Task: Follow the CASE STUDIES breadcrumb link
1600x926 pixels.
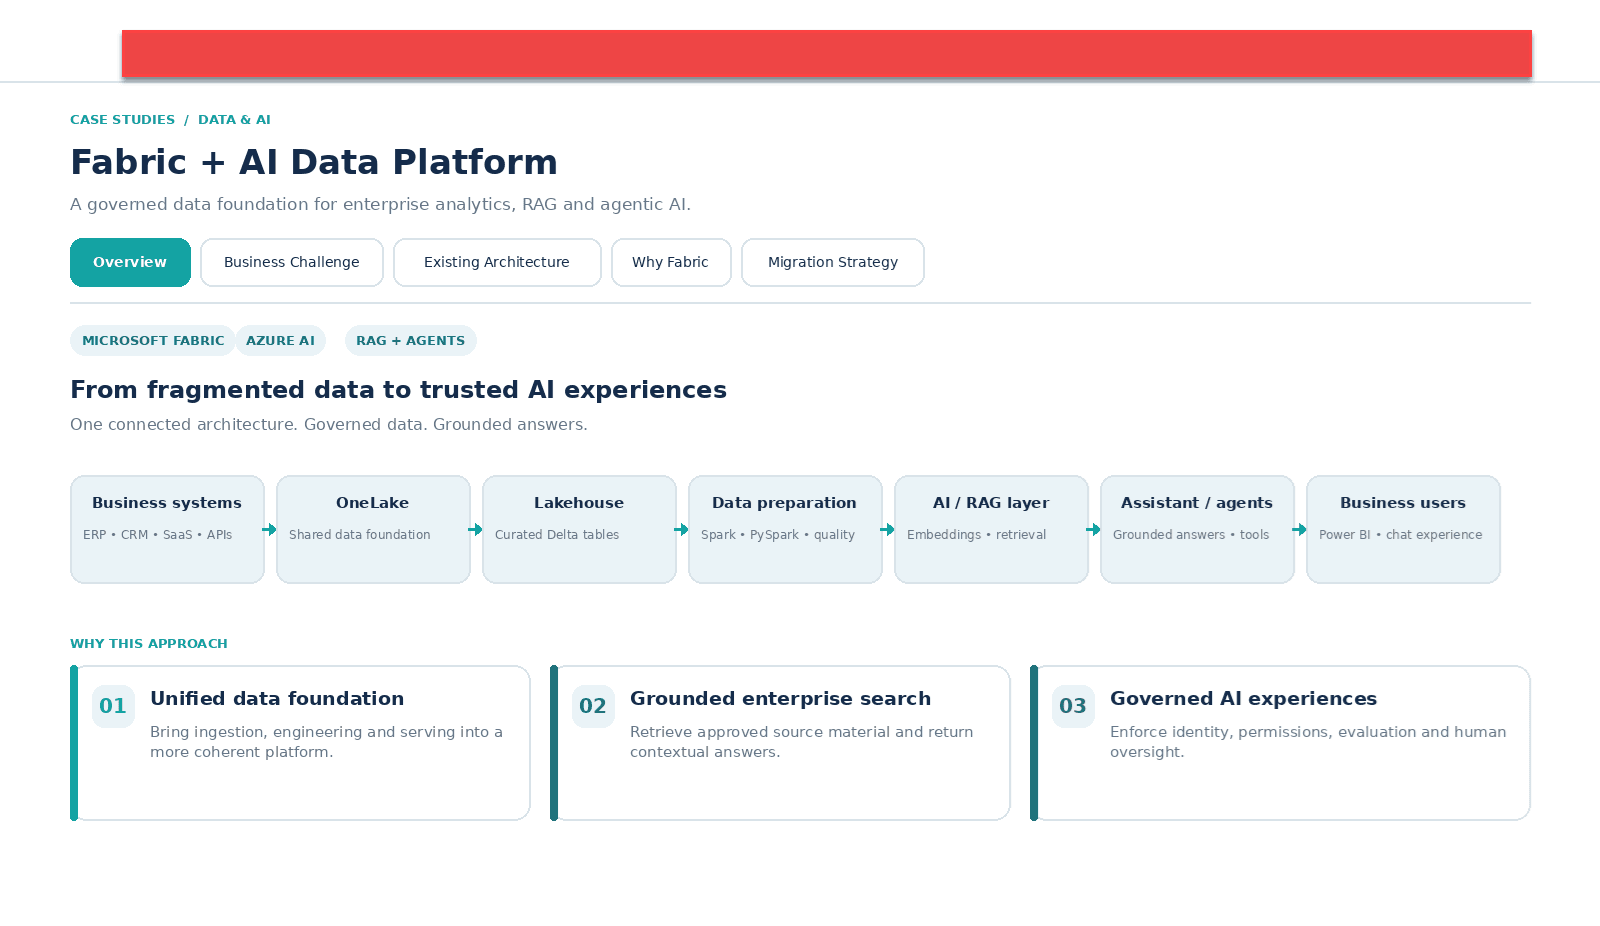Action: [122, 119]
